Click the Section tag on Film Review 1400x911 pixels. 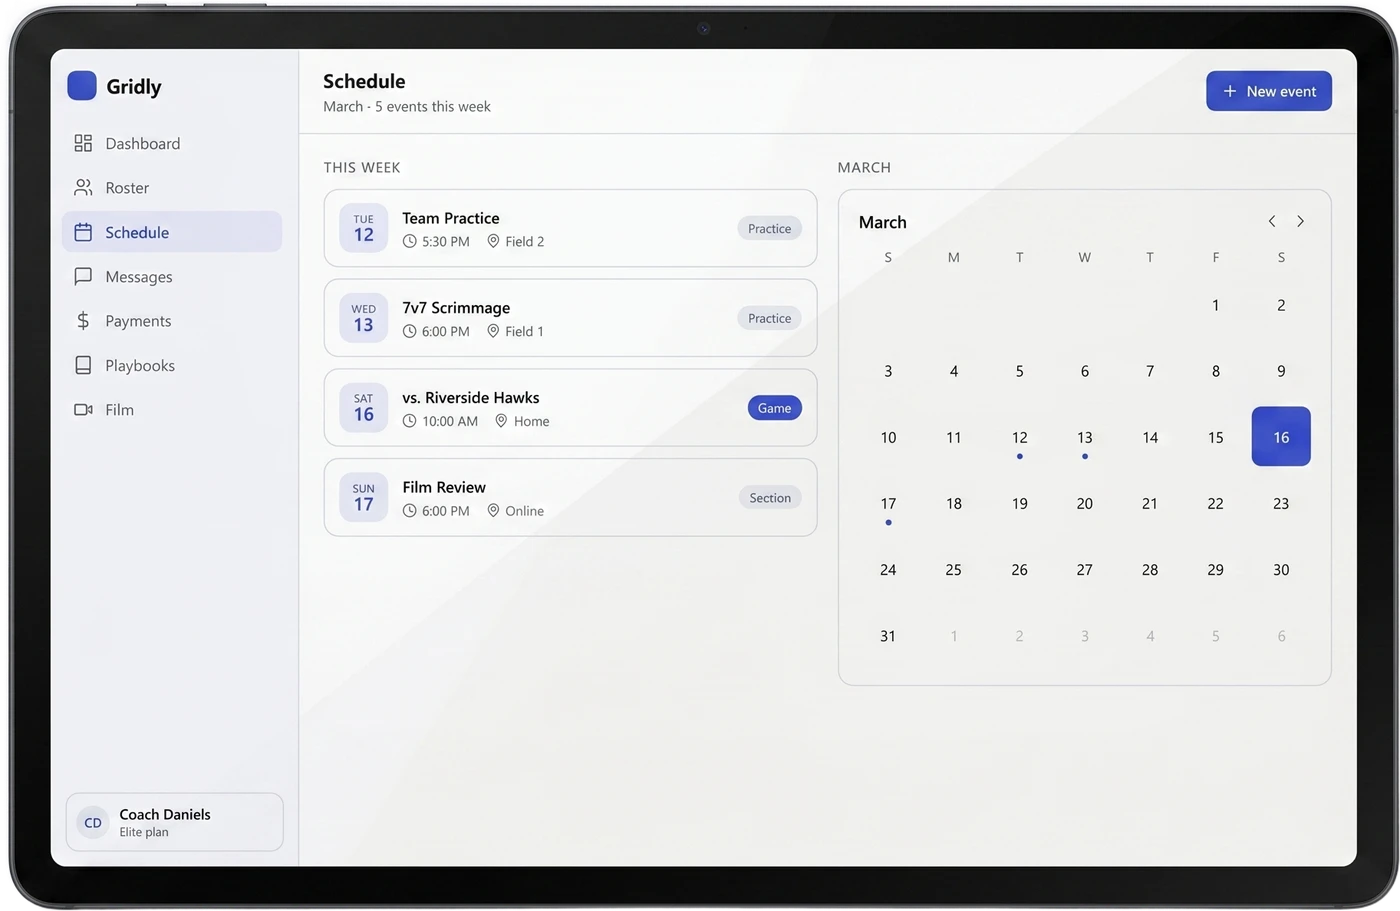(x=770, y=498)
